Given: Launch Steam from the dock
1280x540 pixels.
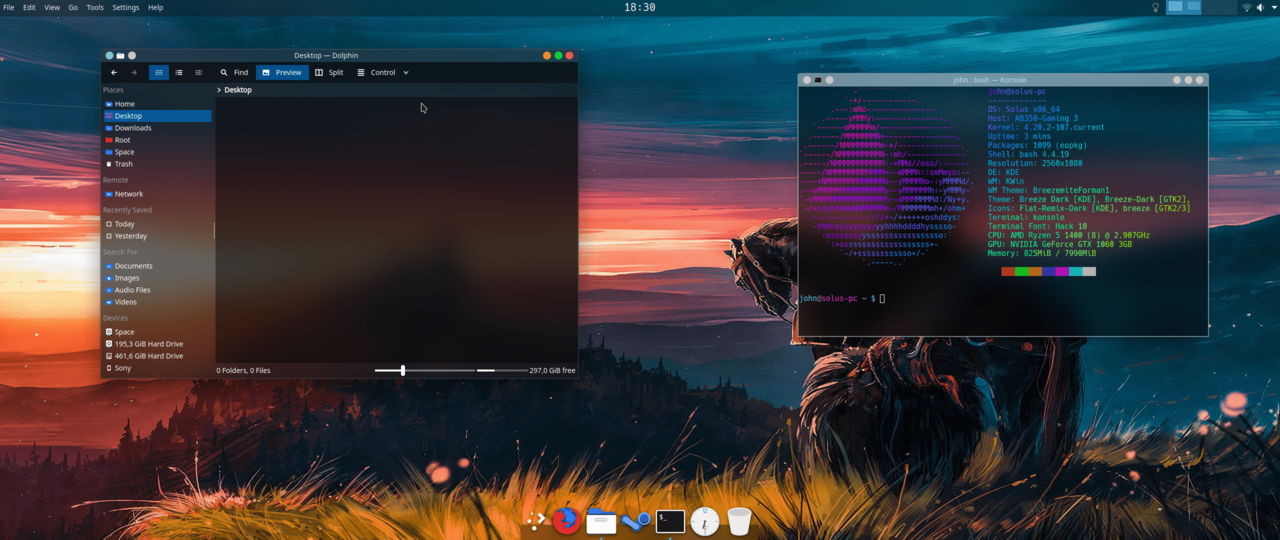Looking at the screenshot, I should [636, 520].
